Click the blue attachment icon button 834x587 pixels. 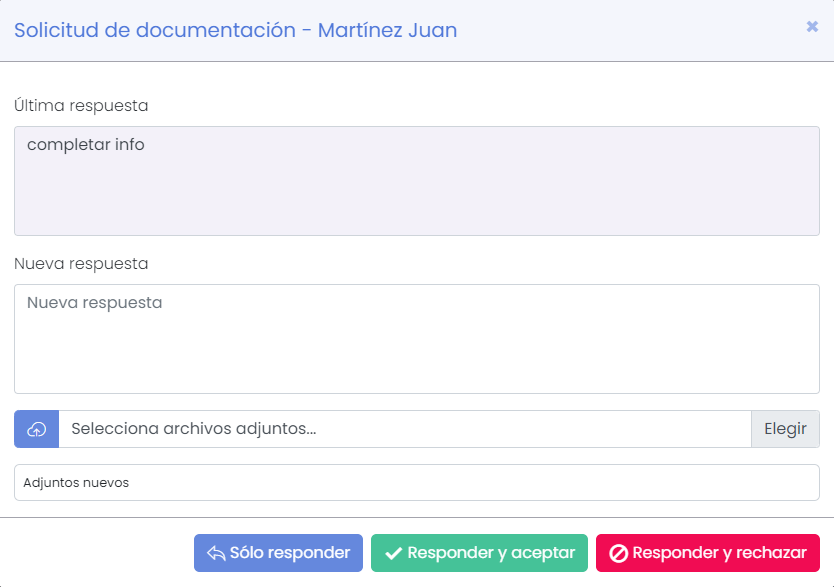click(36, 429)
